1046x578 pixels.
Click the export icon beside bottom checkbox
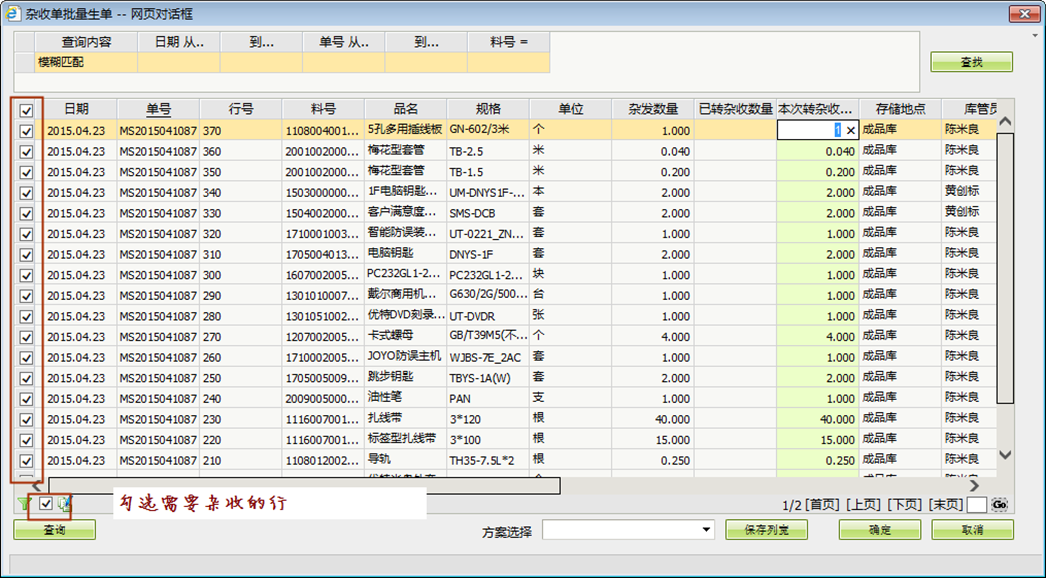[64, 504]
